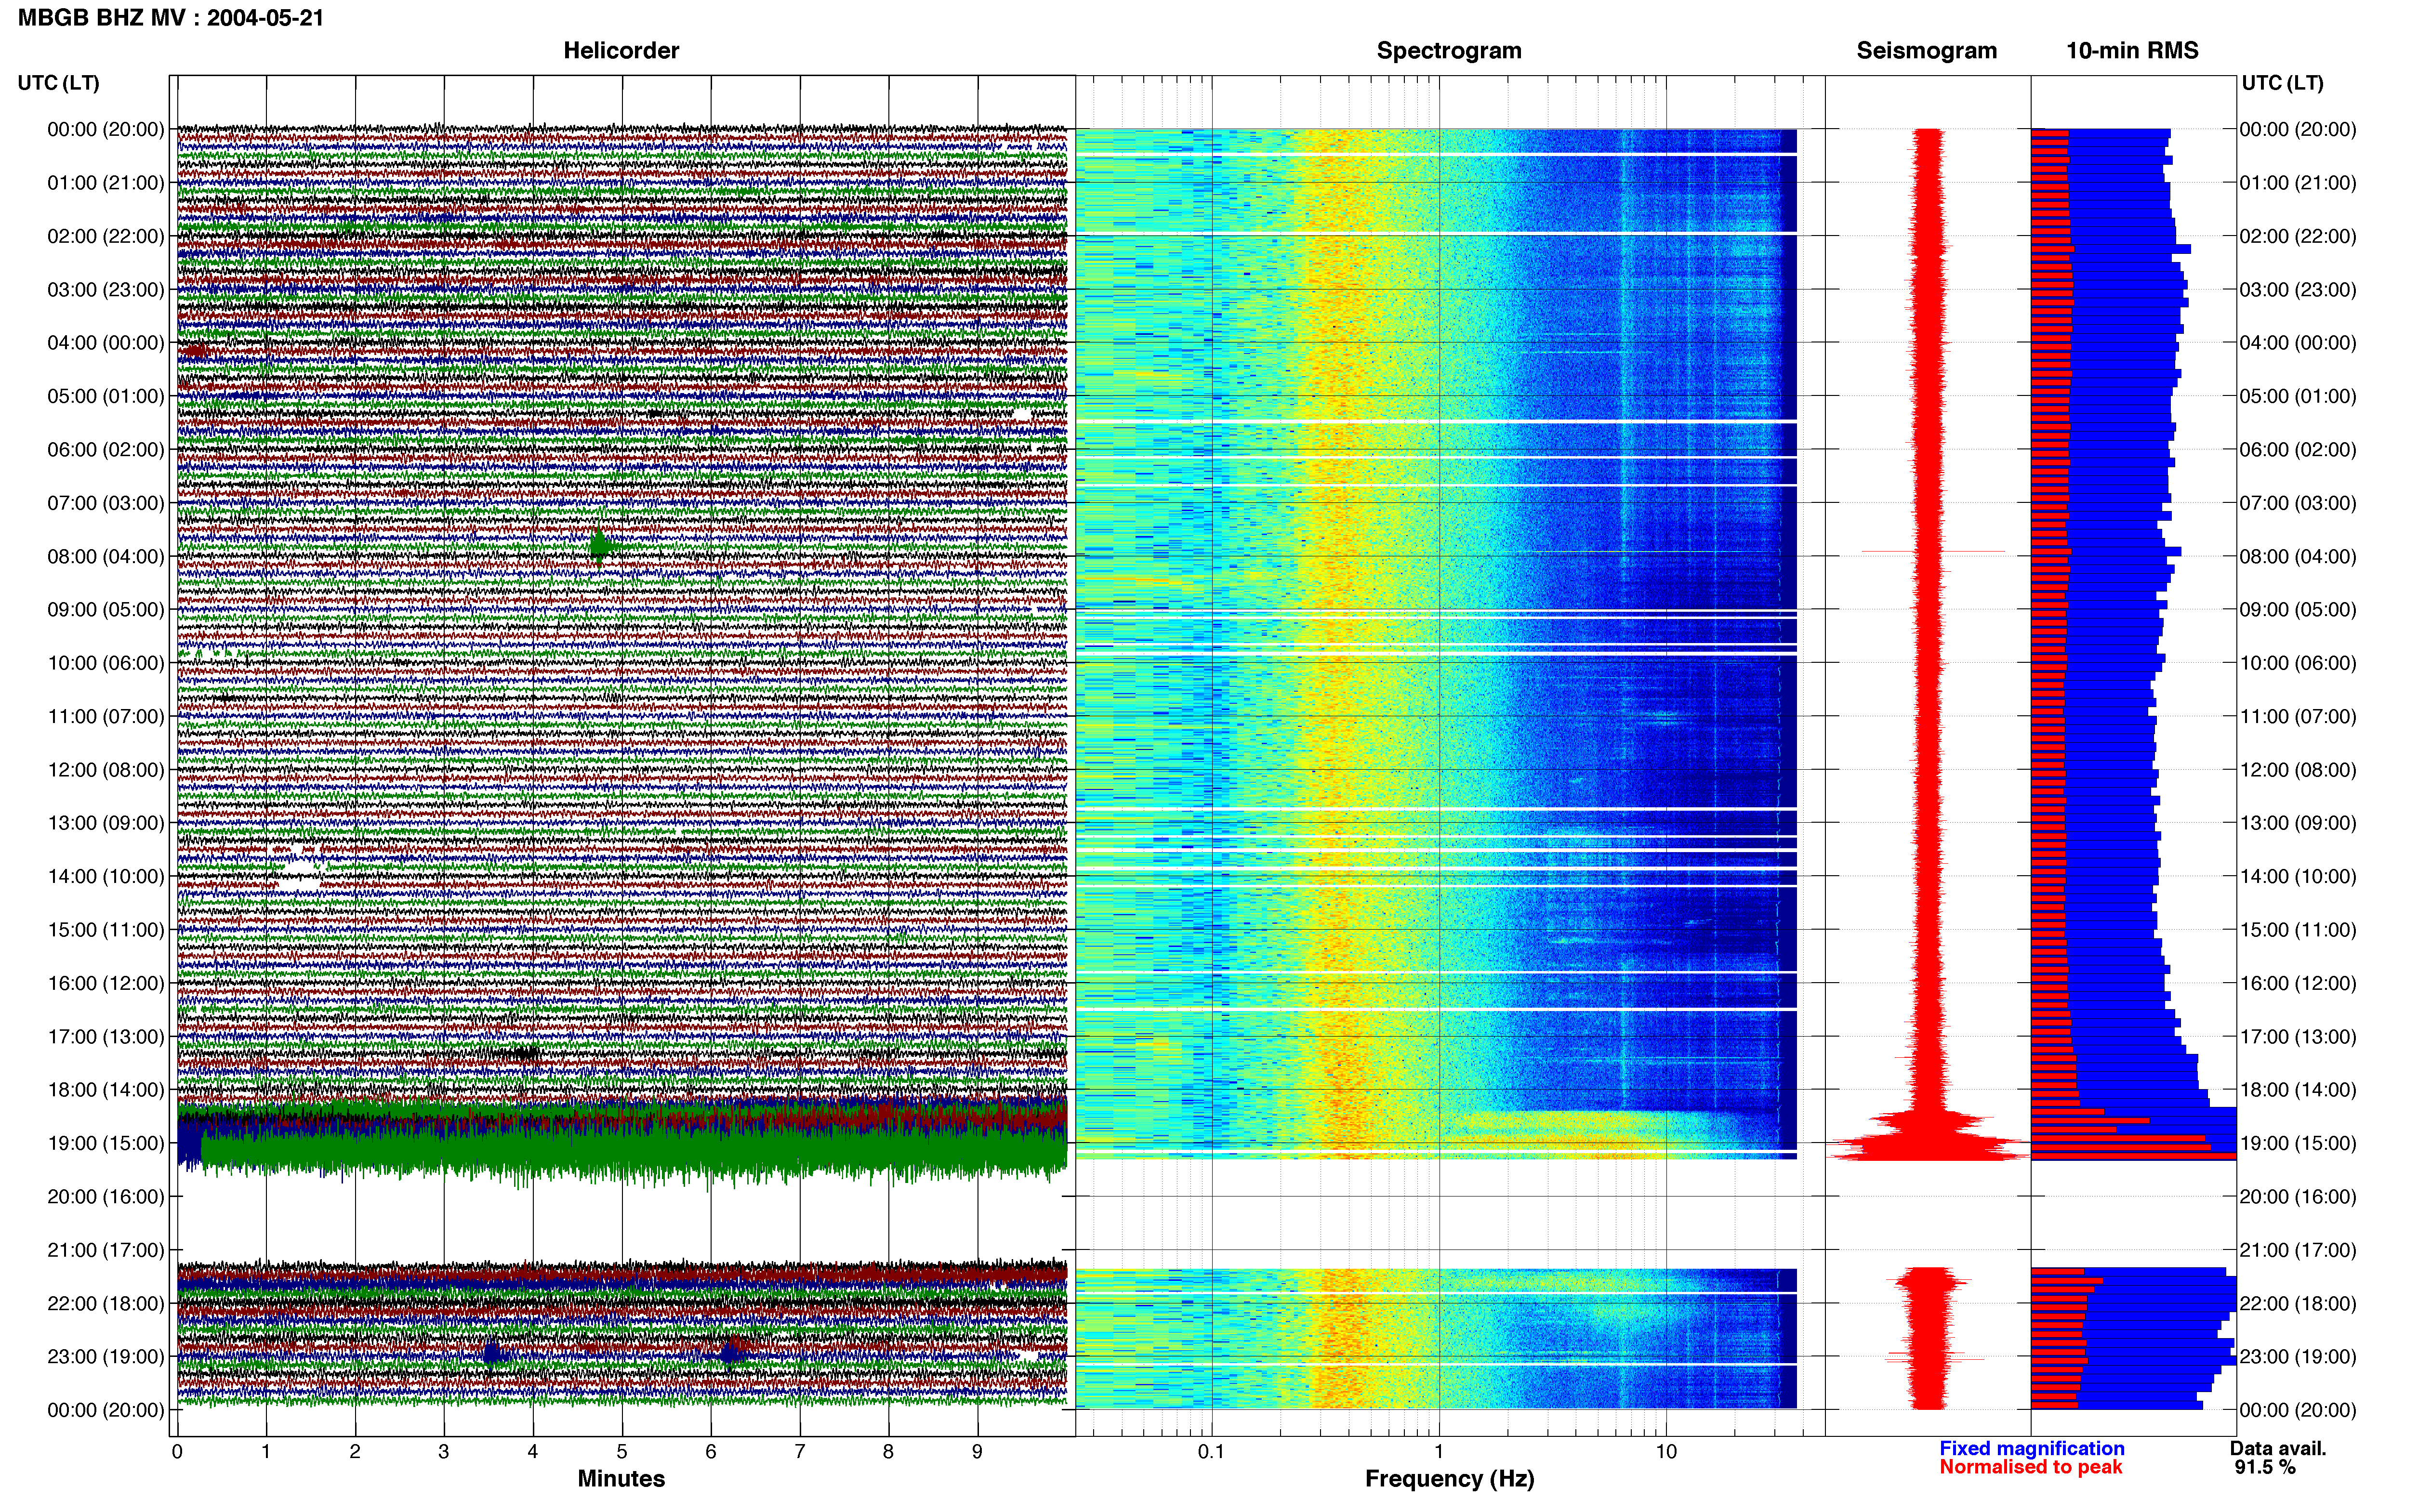Click left time label 23:00 (19:00)
The height and width of the screenshot is (1512, 2418).
pyautogui.click(x=106, y=1356)
